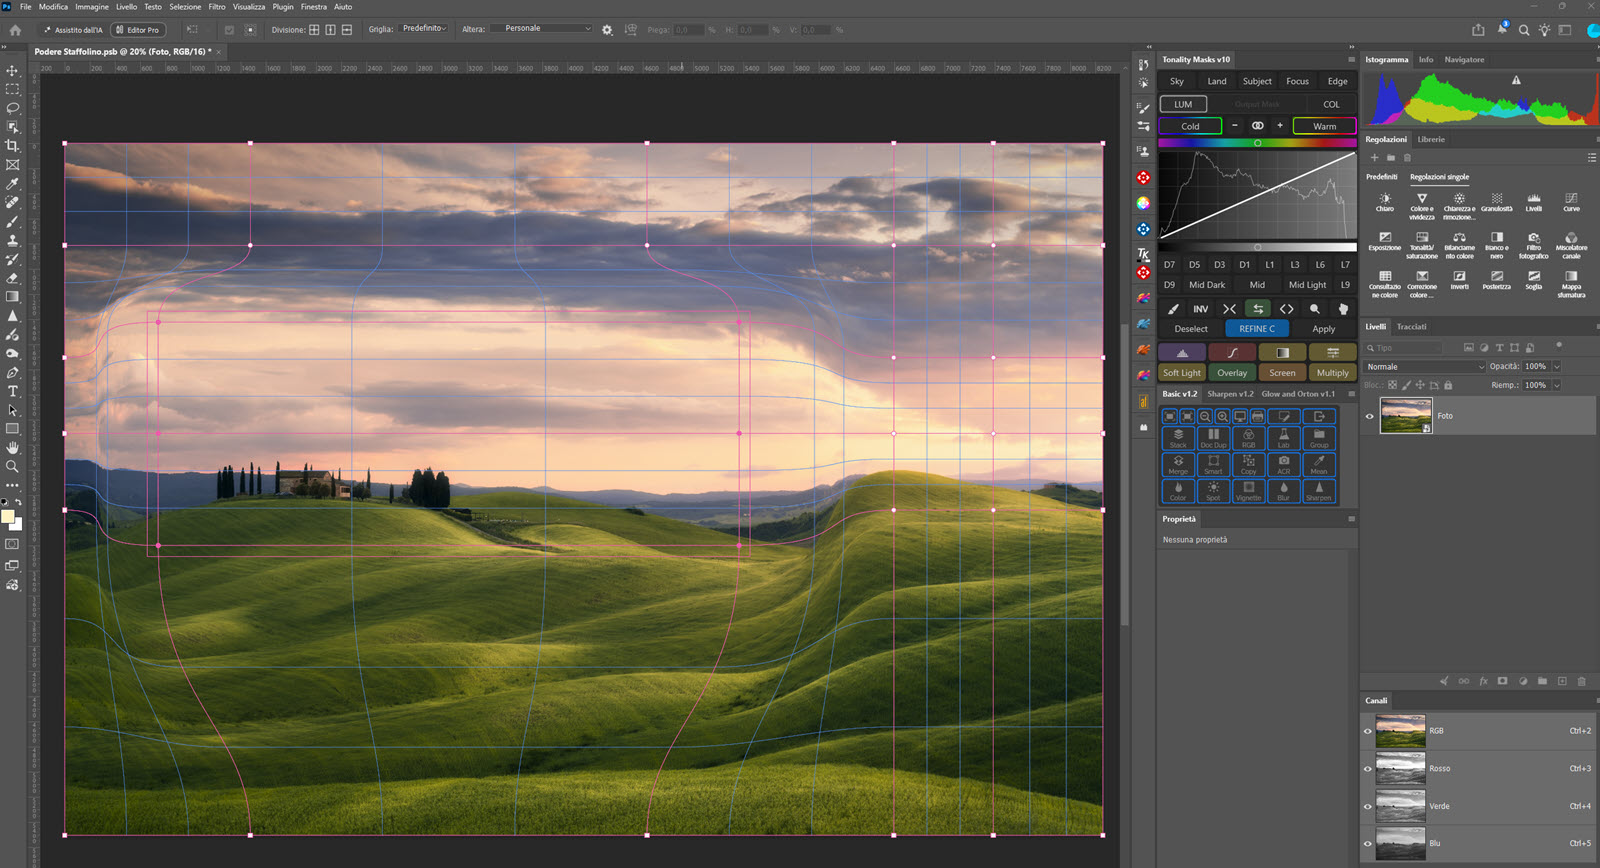This screenshot has width=1600, height=868.
Task: Toggle visibility of the RGB channel
Action: click(1368, 731)
